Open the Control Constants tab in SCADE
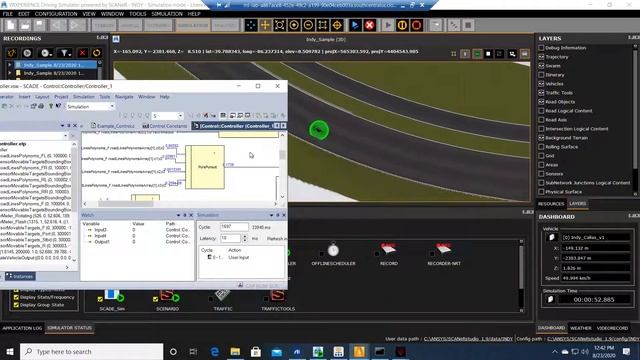Screen dimensions: 640x360 coord(165,126)
